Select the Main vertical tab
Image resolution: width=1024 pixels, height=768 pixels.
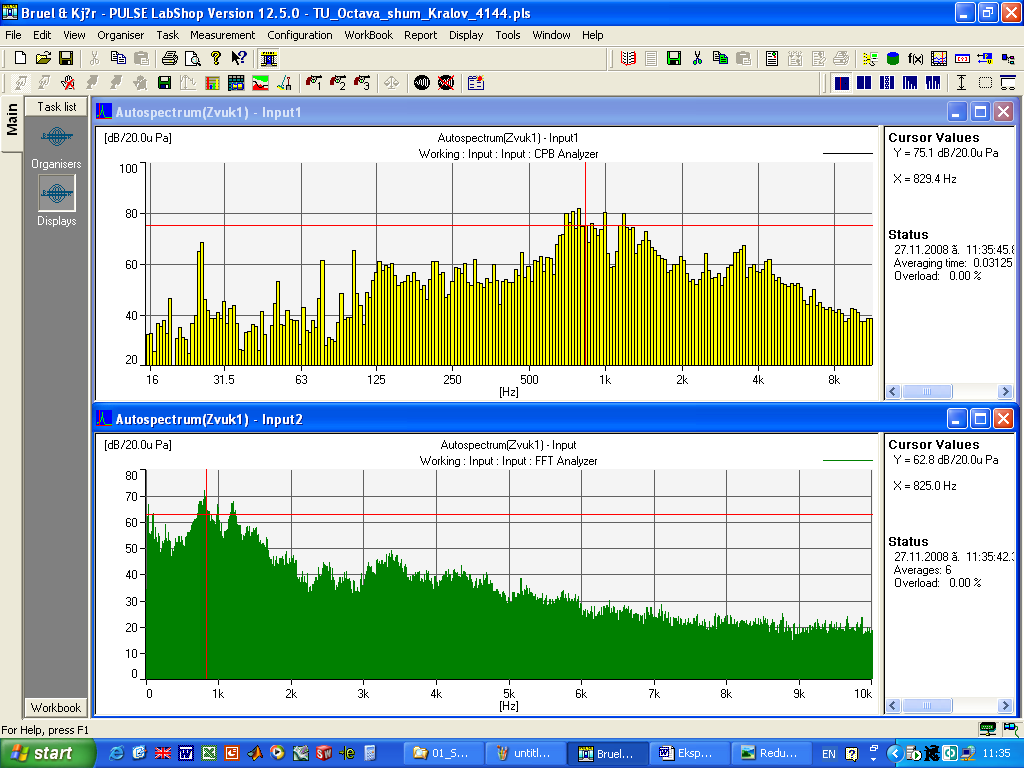(x=12, y=121)
